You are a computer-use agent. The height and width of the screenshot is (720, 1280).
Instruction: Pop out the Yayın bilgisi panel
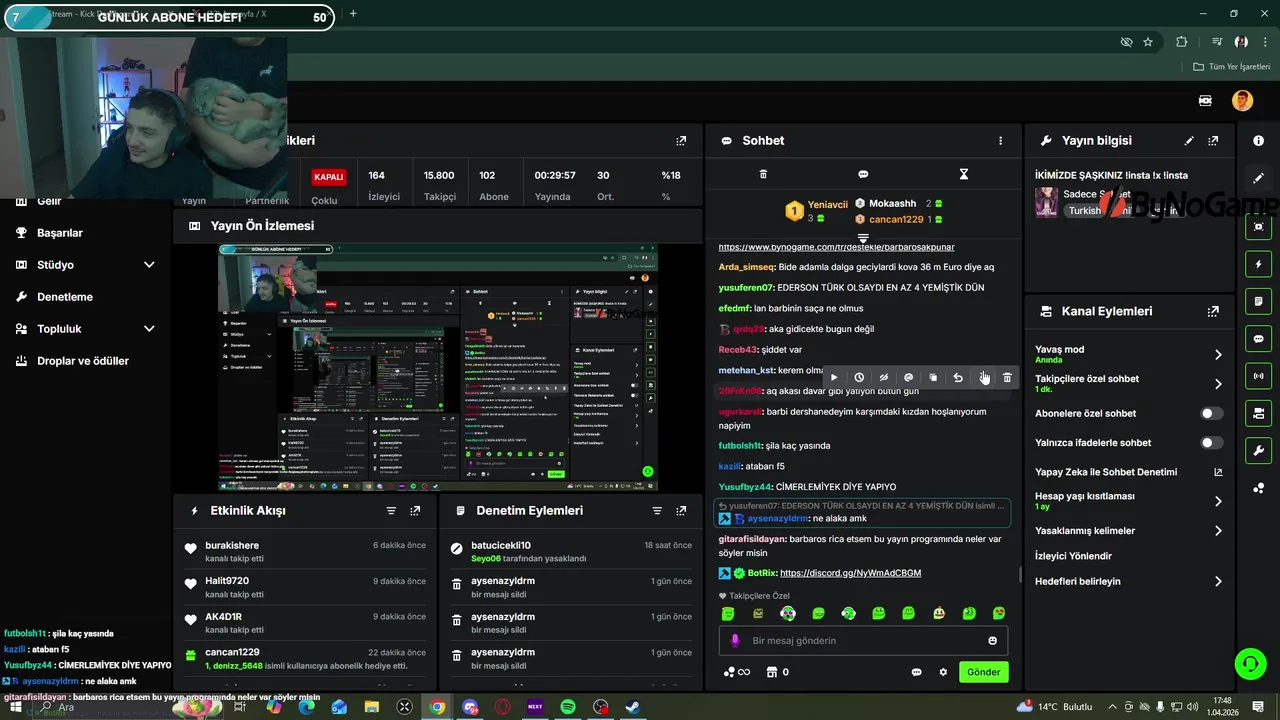[1213, 141]
